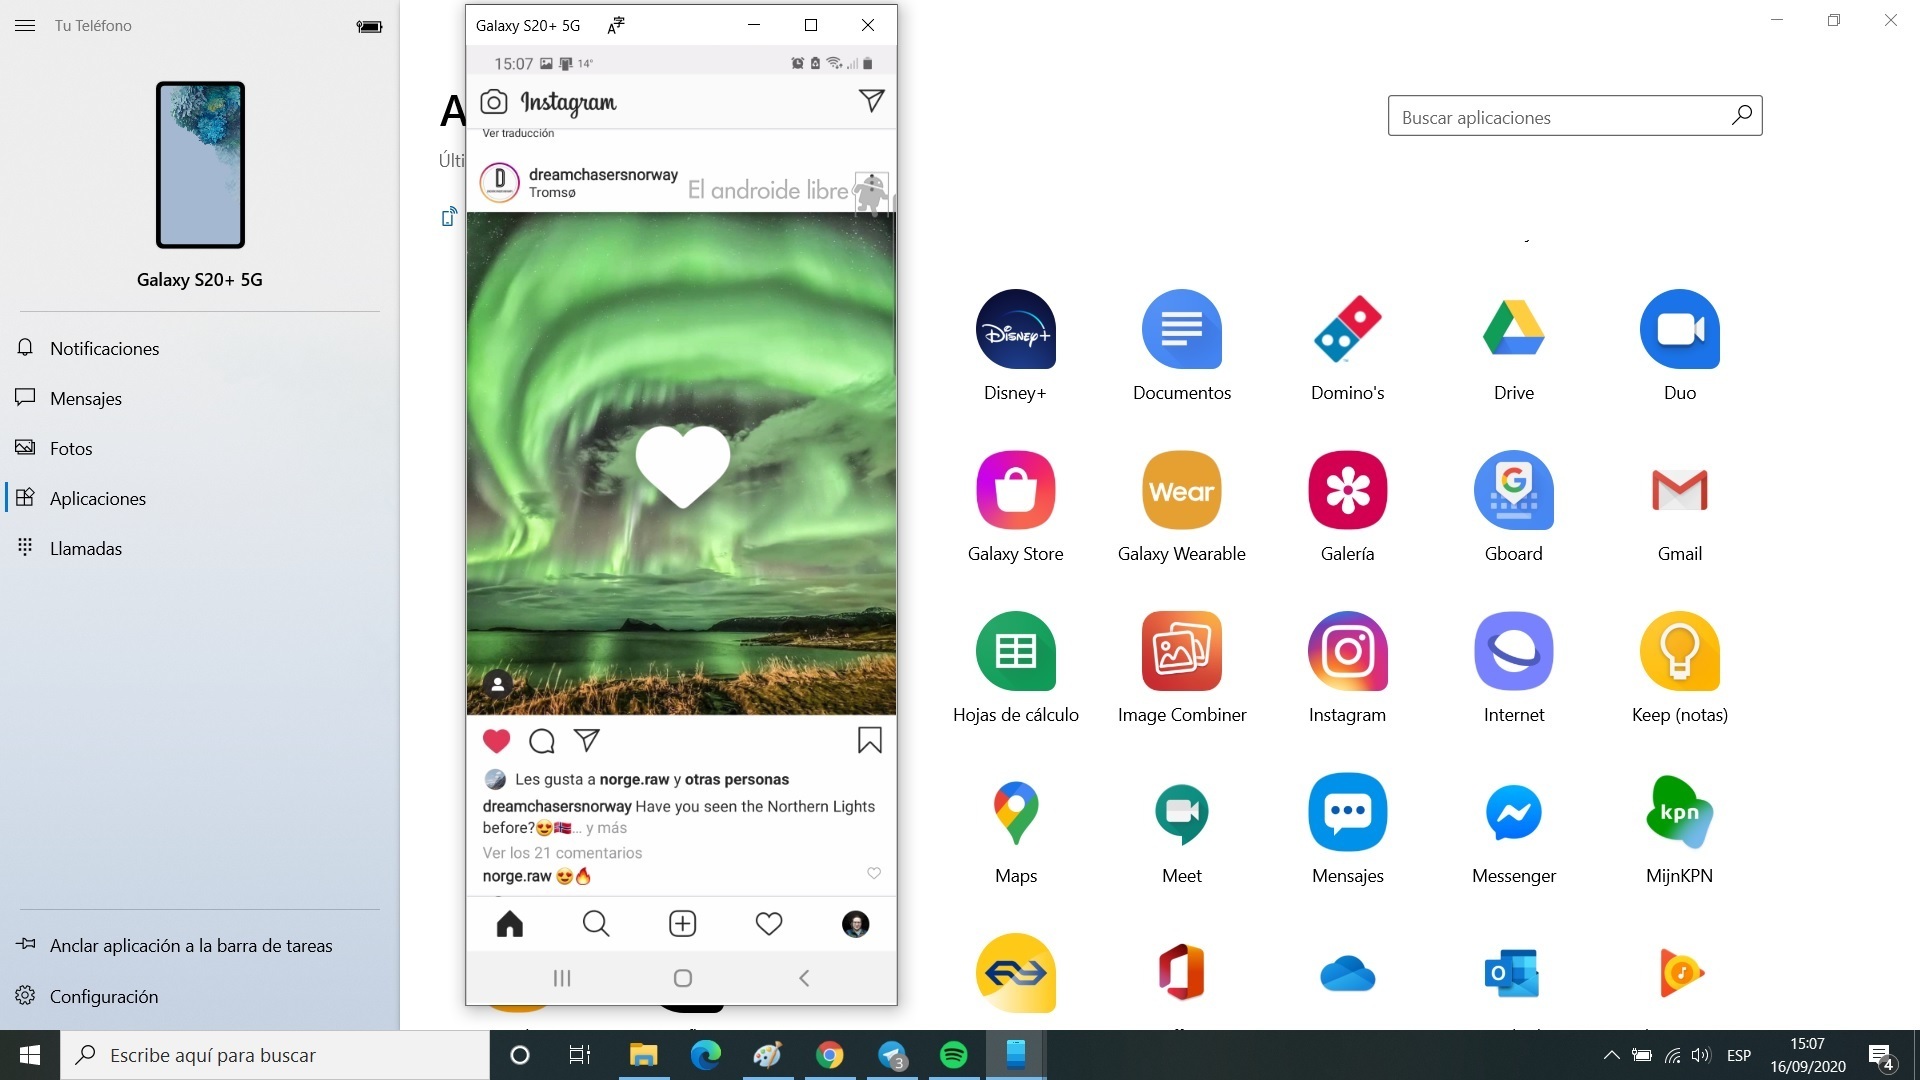Screen dimensions: 1920x1080
Task: Click the Galaxy S20+ phone thumbnail
Action: (200, 165)
